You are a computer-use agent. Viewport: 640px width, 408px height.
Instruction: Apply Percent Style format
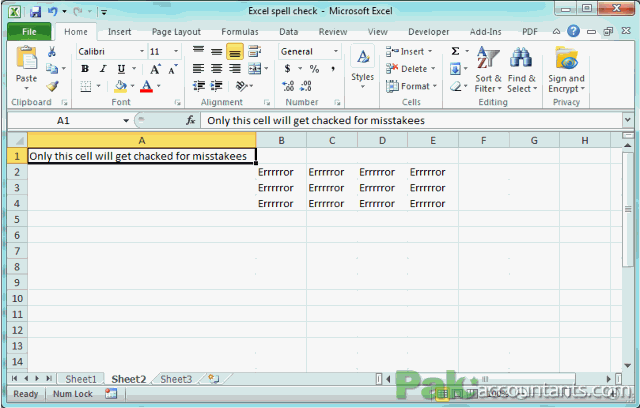[314, 69]
